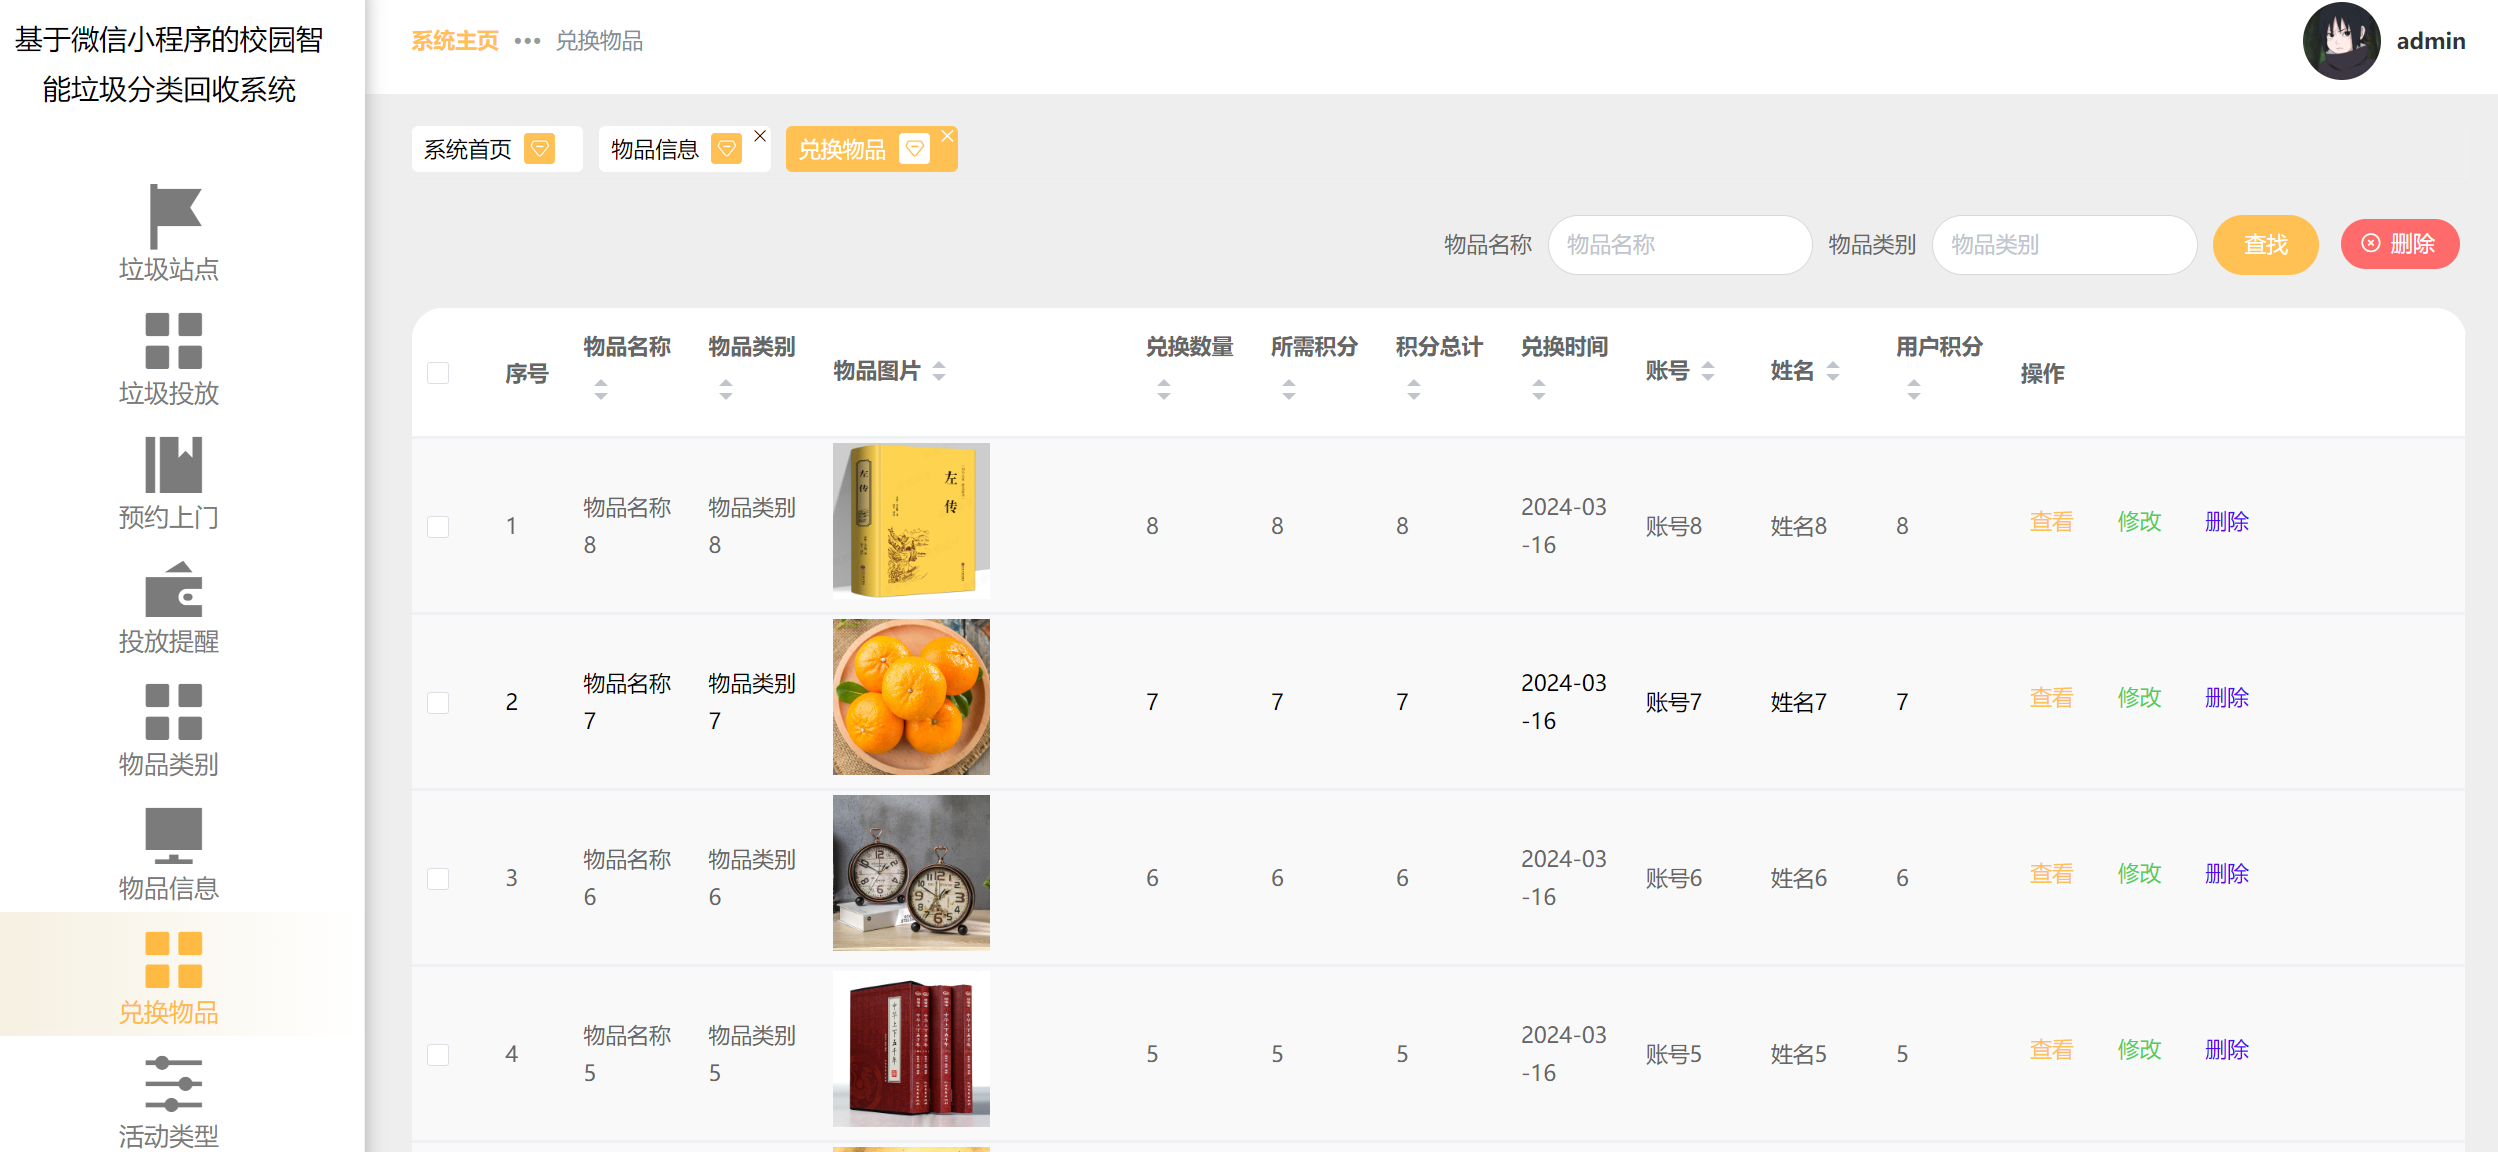Screen dimensions: 2498x1152
Task: Switch to the 系统首页 tab
Action: pos(468,150)
